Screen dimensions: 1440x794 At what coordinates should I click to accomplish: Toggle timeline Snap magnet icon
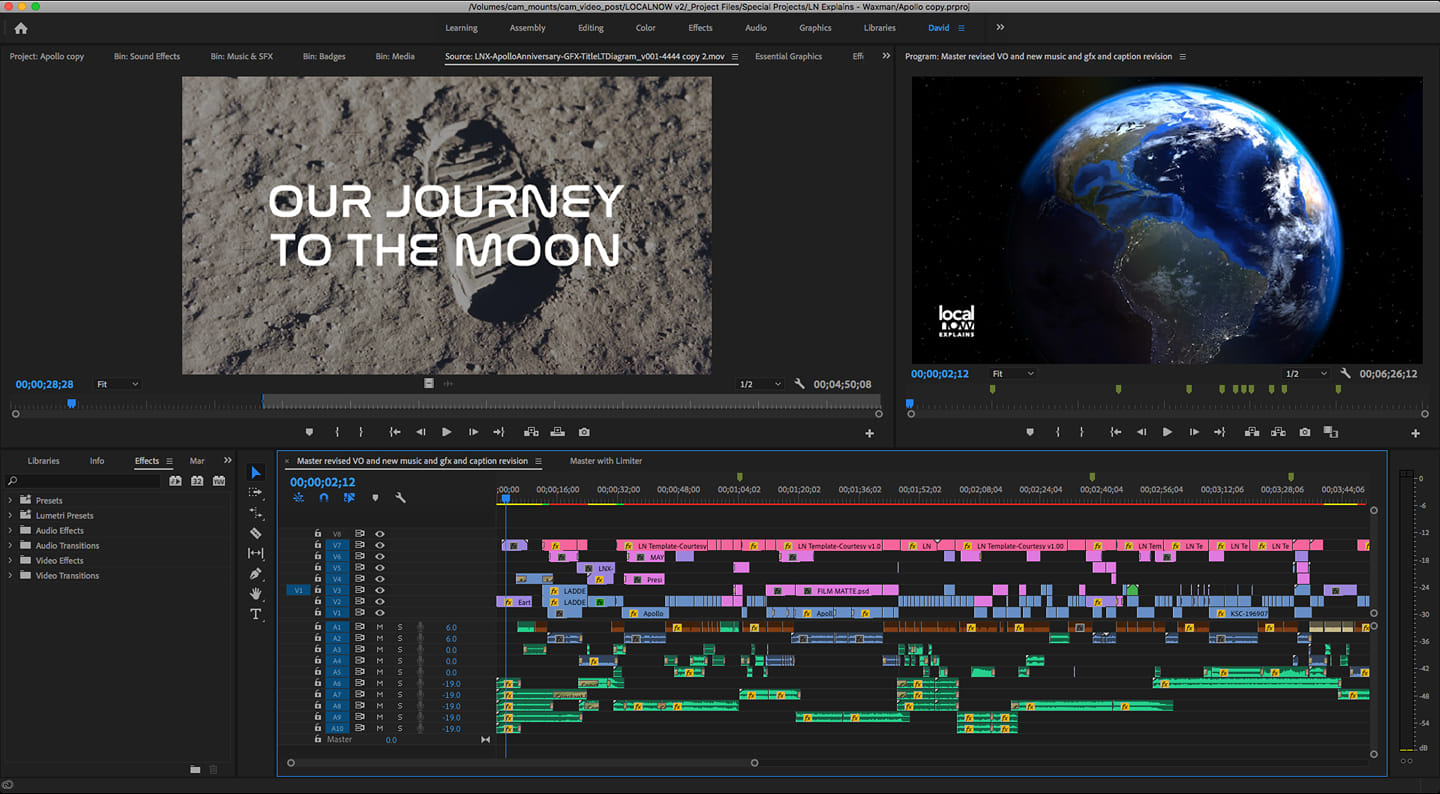[323, 497]
